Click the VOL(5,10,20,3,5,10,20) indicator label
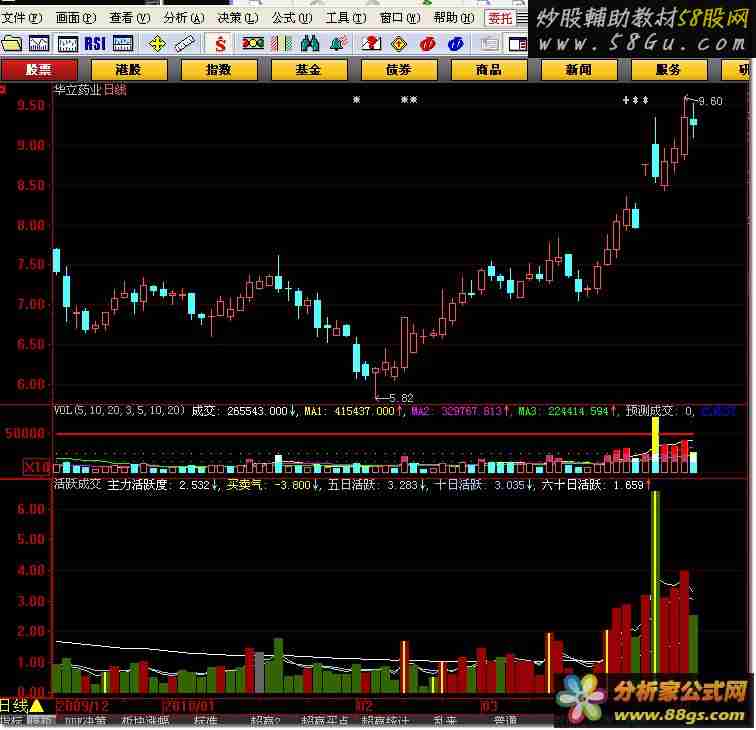The image size is (756, 730). 119,410
